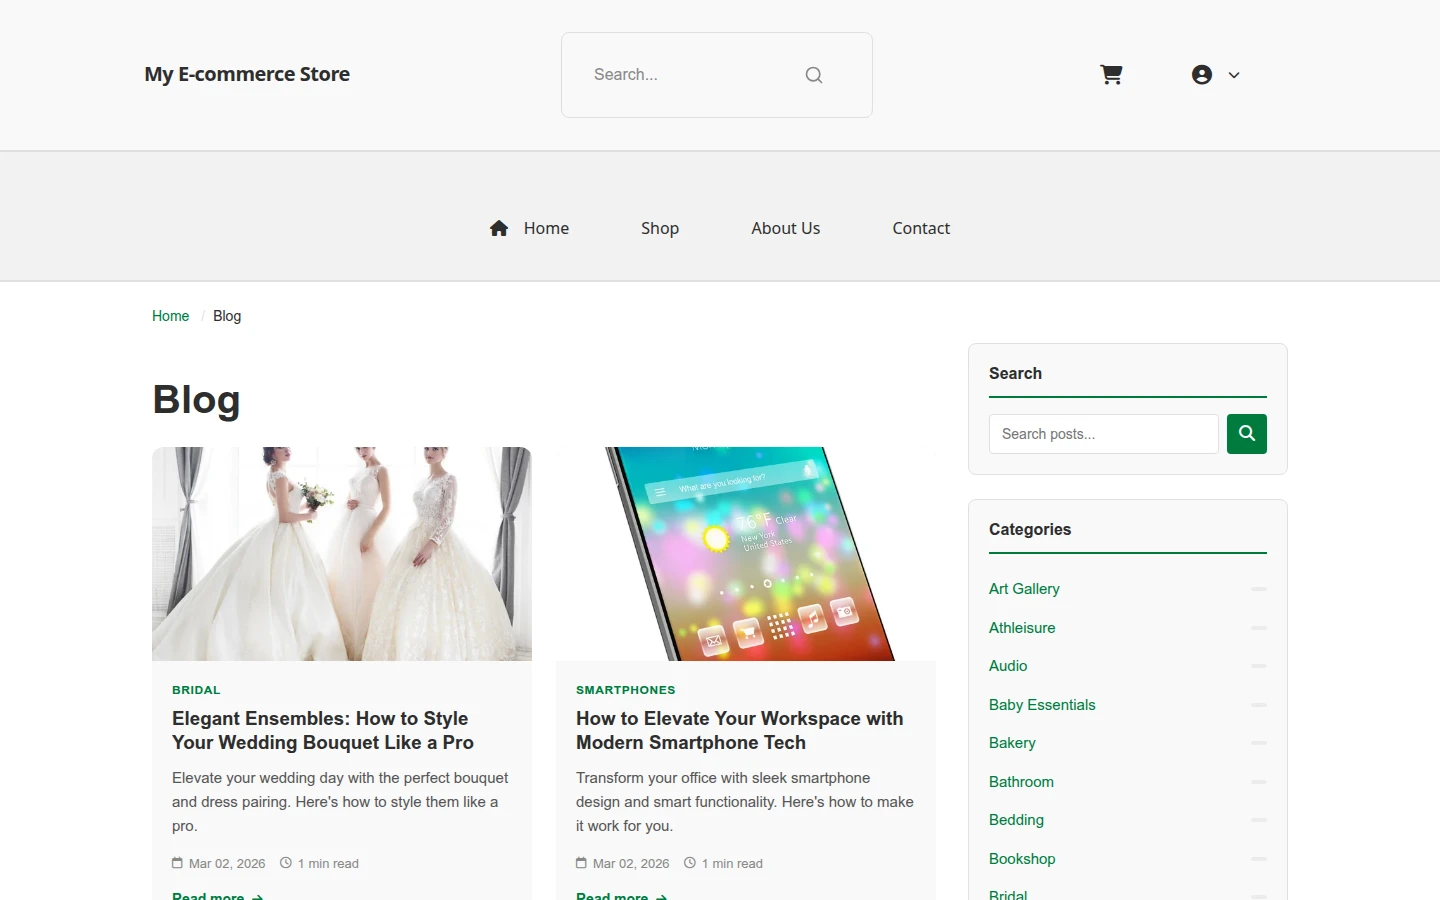Open the Contact menu item
The width and height of the screenshot is (1440, 900).
tap(921, 228)
